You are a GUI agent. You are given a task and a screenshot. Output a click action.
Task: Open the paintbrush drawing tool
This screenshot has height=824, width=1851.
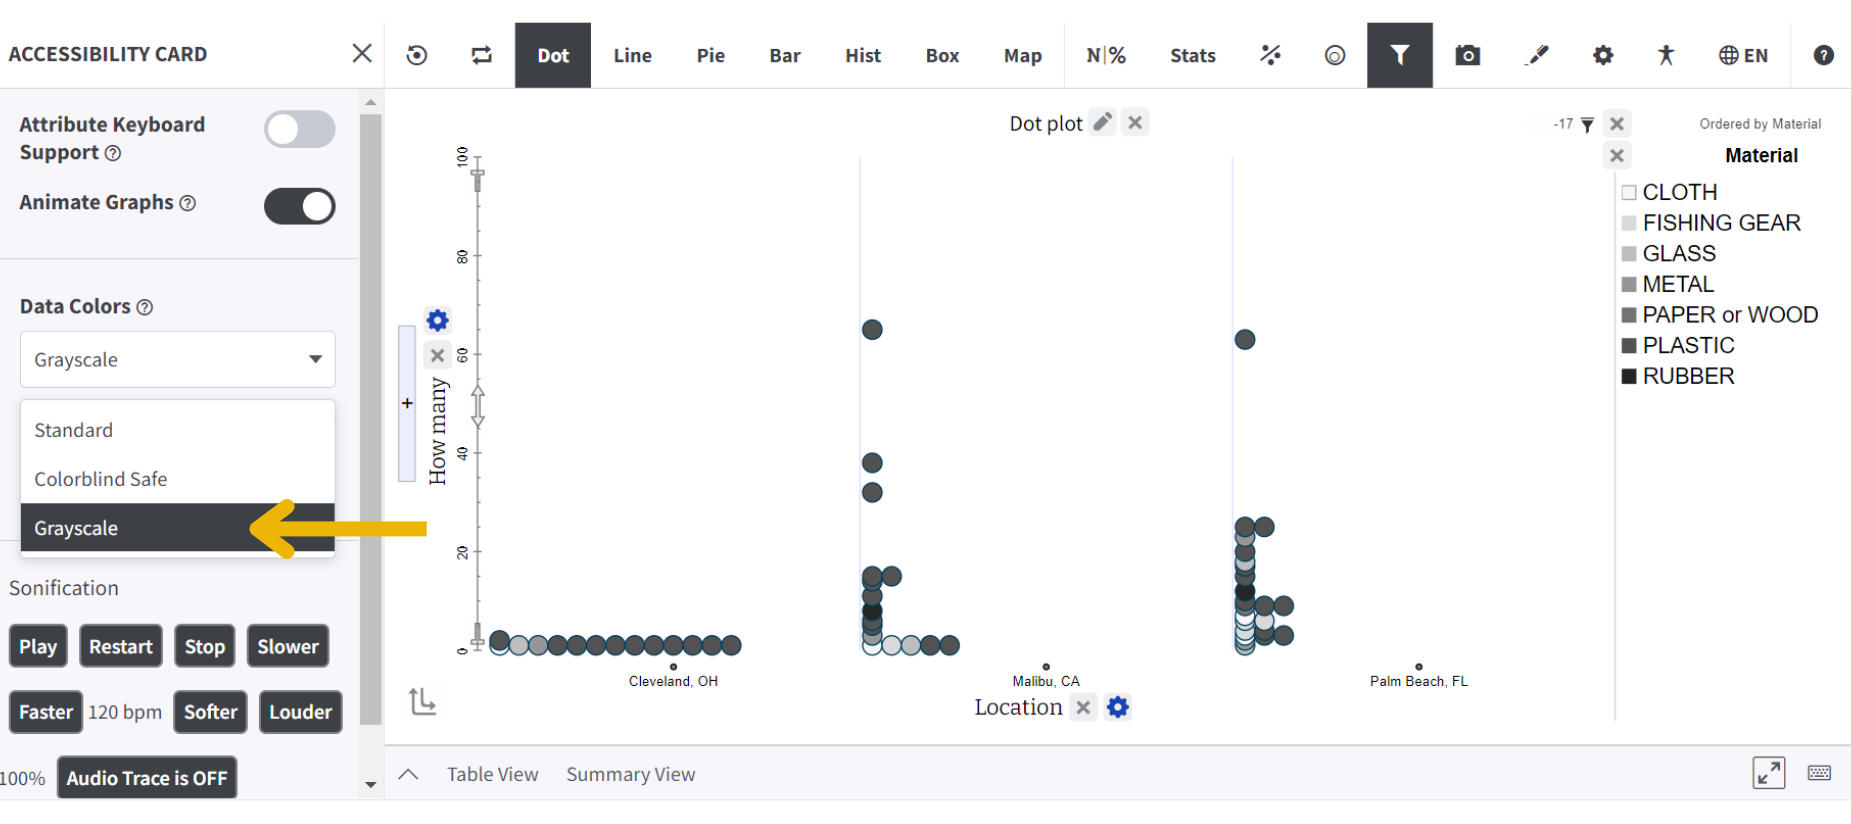click(x=1537, y=55)
